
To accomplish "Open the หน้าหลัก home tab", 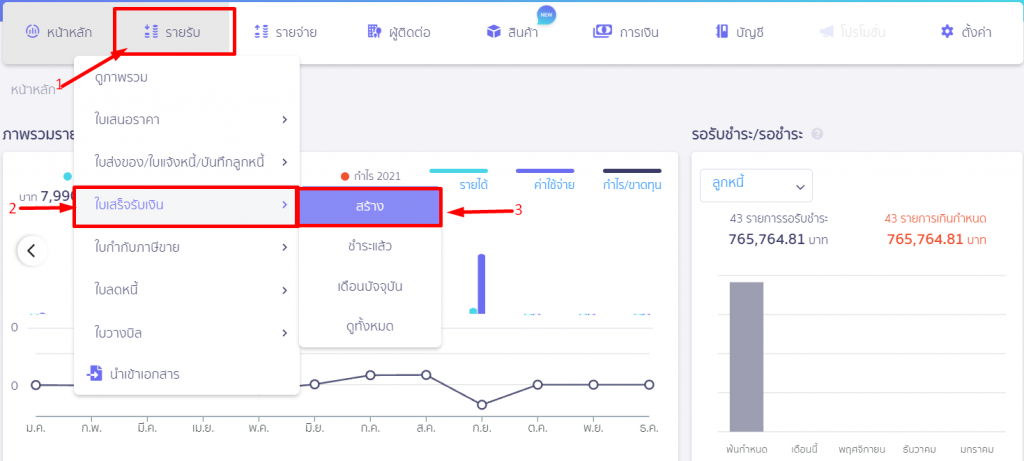I will (59, 32).
